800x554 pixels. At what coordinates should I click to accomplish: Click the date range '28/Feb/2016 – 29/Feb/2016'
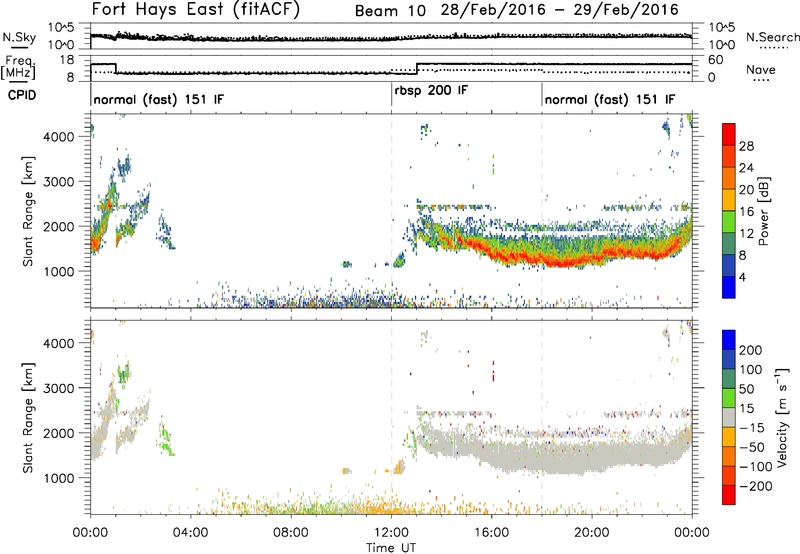(560, 10)
